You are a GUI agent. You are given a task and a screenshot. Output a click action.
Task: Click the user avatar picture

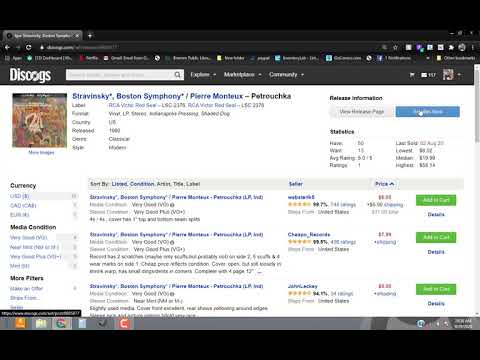pos(448,75)
